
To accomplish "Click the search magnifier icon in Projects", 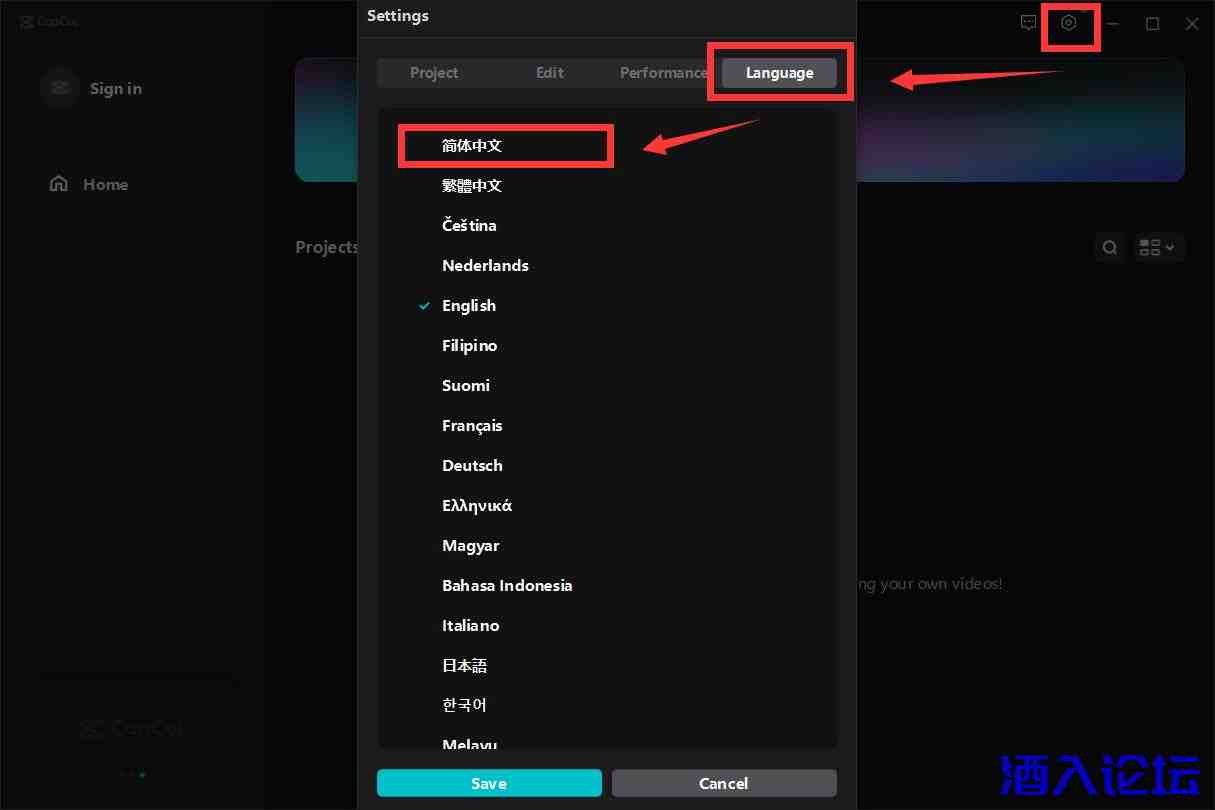I will 1110,247.
